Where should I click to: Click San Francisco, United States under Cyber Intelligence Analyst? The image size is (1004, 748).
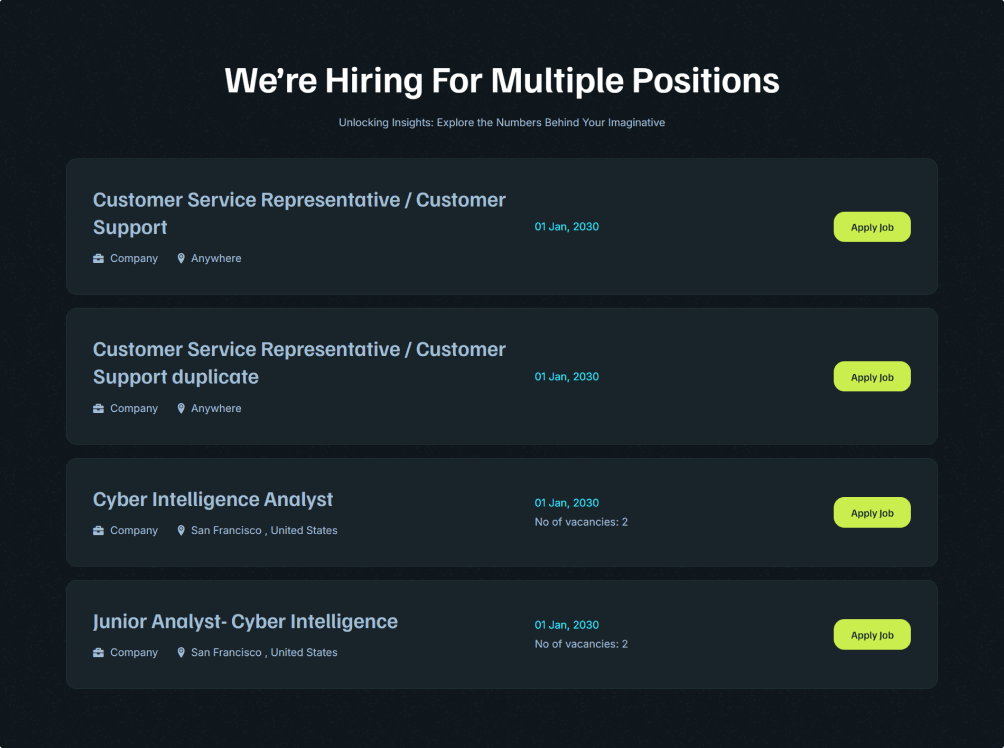[x=264, y=530]
